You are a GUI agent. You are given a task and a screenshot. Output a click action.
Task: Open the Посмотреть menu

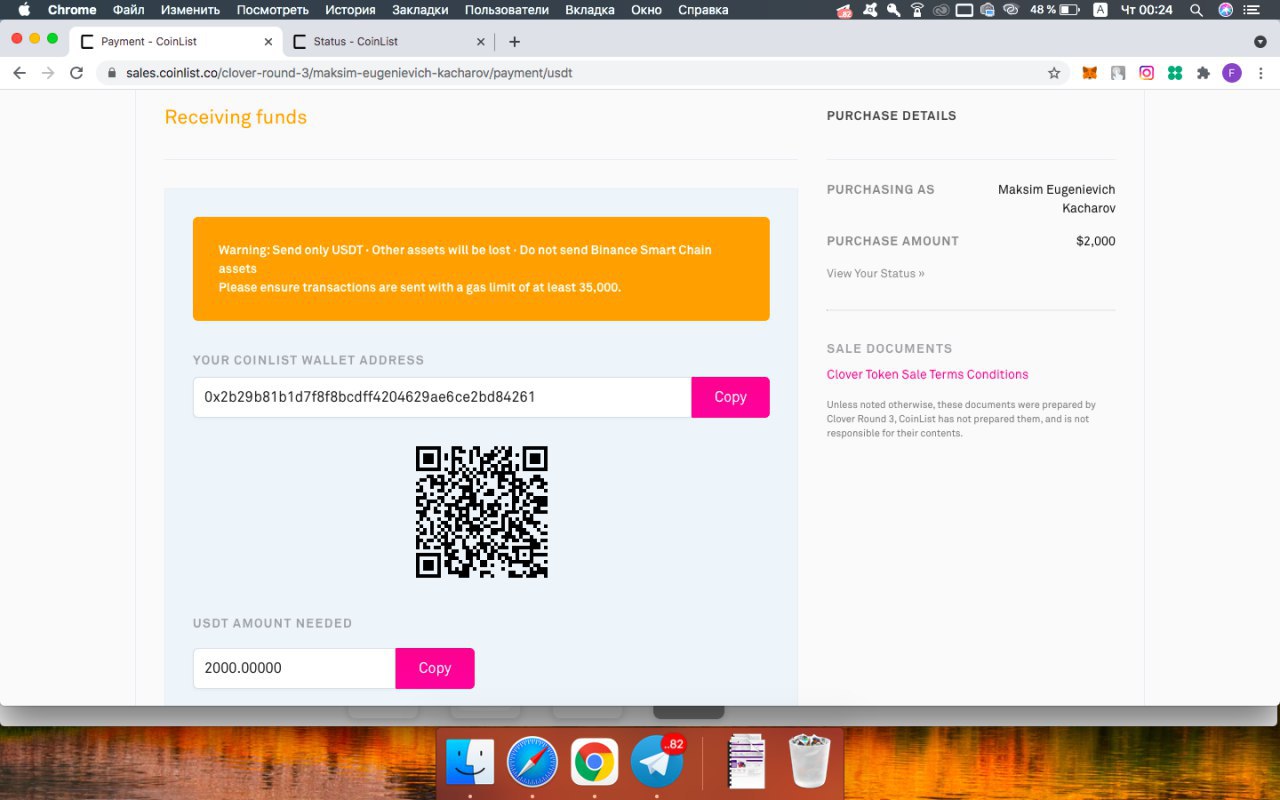[272, 10]
